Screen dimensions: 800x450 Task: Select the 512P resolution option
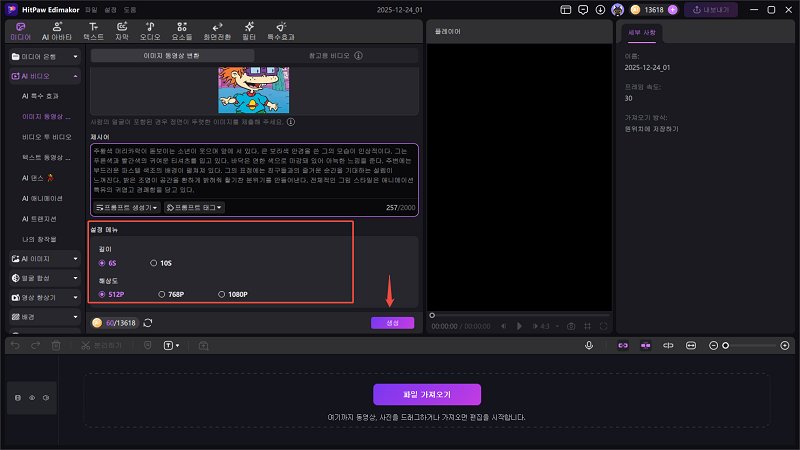[111, 294]
